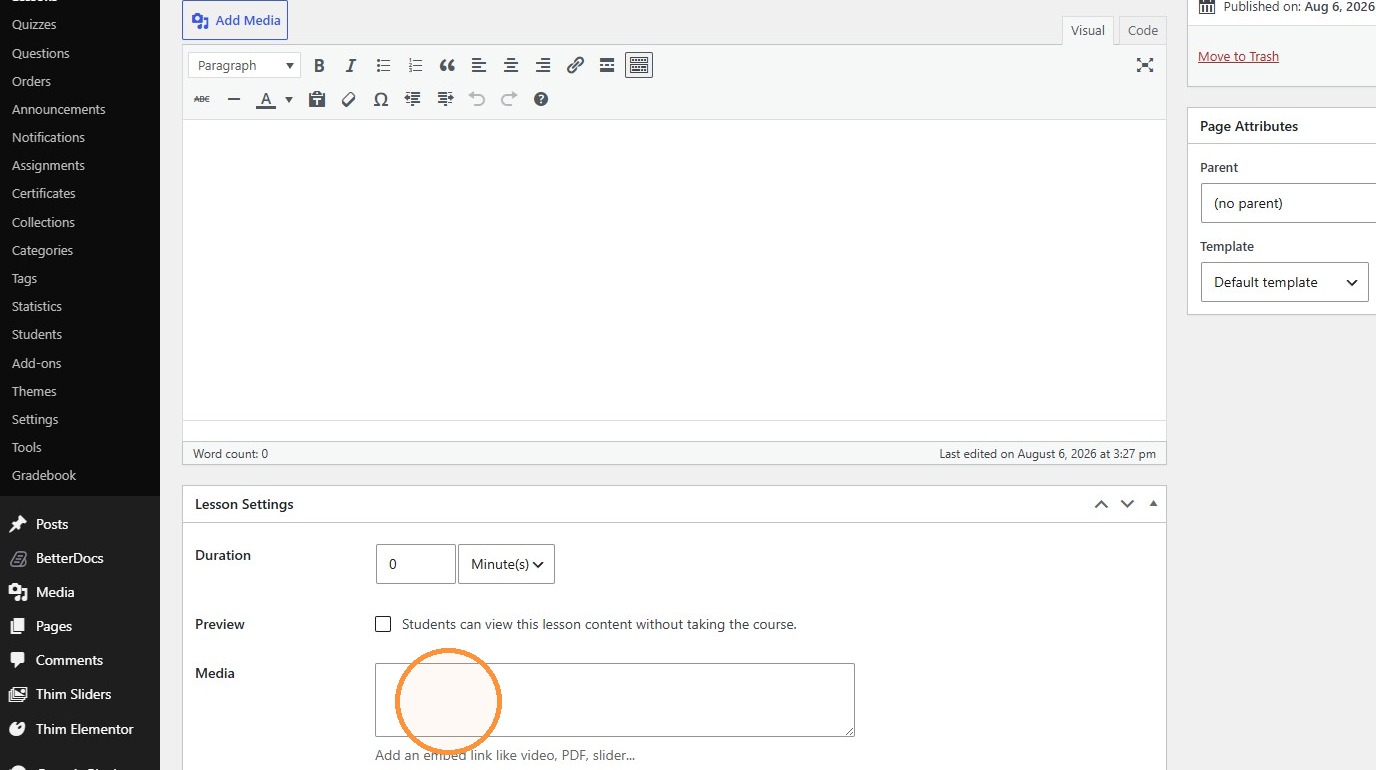This screenshot has width=1376, height=770.
Task: Toggle bold formatting in editor toolbar
Action: pos(319,65)
